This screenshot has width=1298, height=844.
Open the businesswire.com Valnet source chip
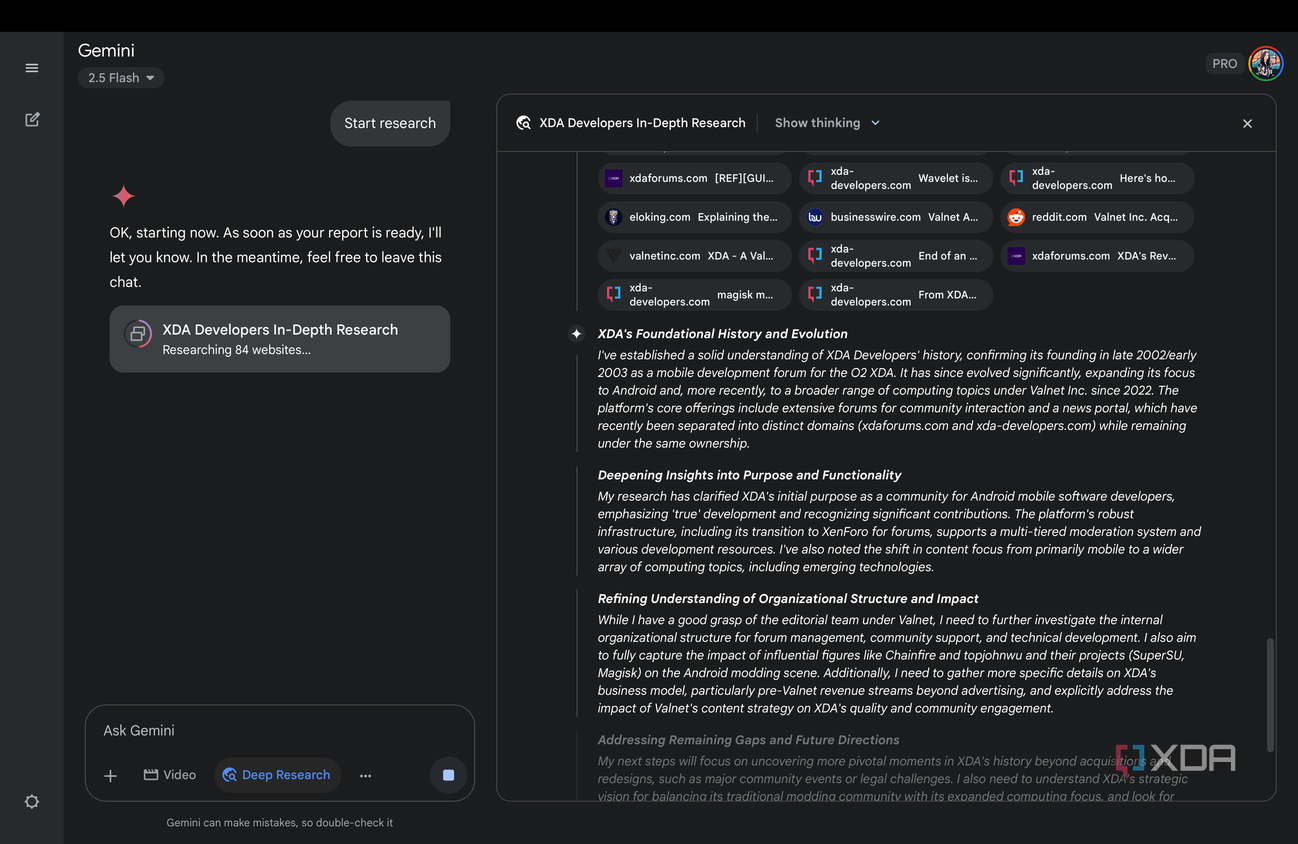[x=896, y=217]
